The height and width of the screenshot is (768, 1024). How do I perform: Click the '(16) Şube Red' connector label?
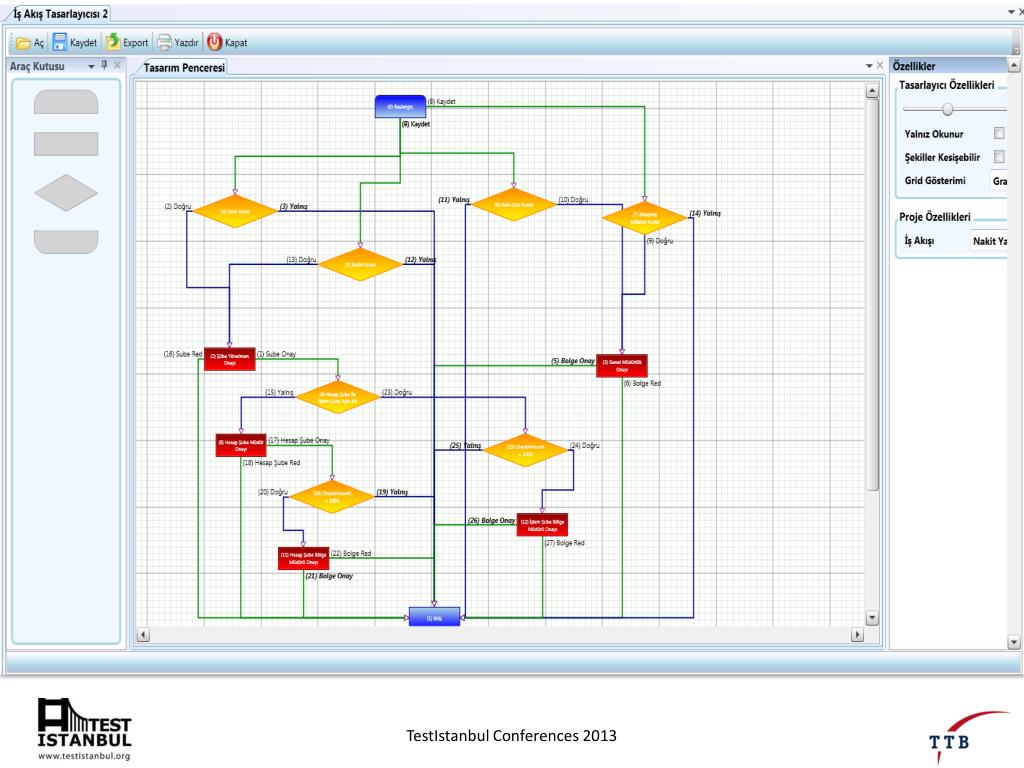183,354
